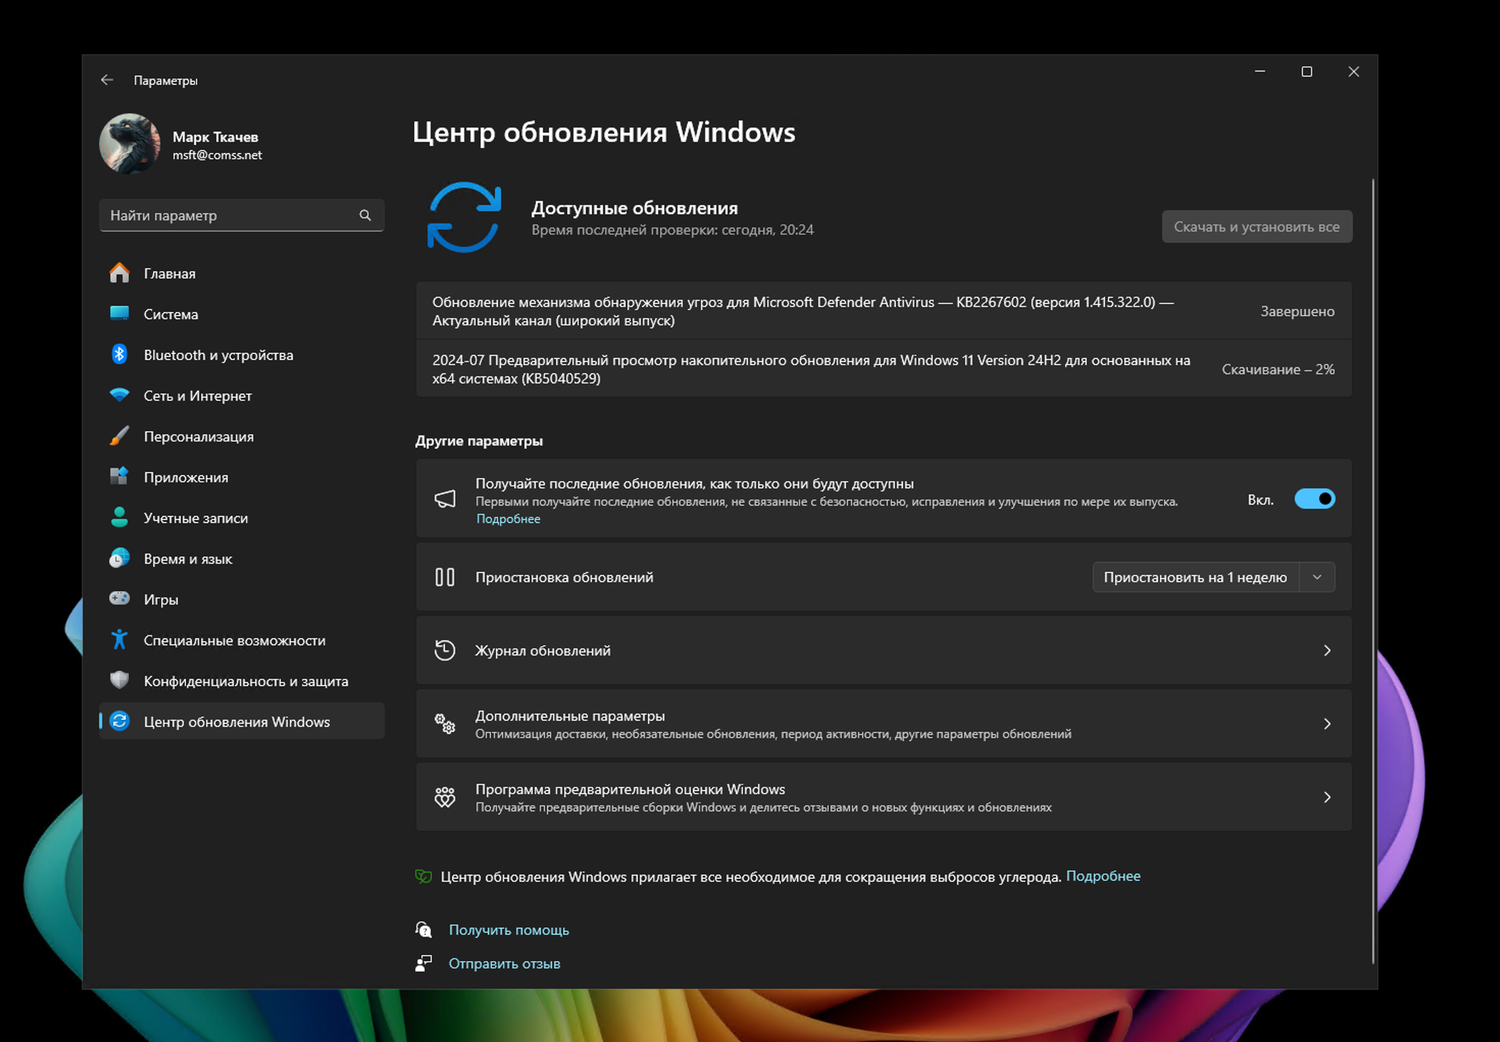Open Специальные возможности settings
Viewport: 1500px width, 1042px height.
point(242,640)
